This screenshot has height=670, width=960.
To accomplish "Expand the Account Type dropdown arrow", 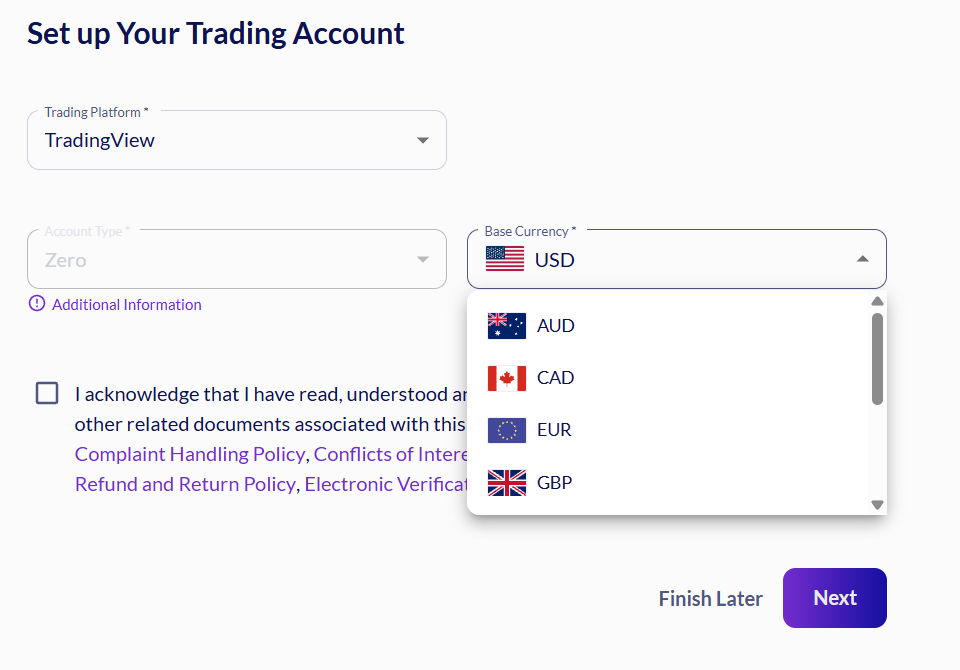I will click(x=422, y=260).
